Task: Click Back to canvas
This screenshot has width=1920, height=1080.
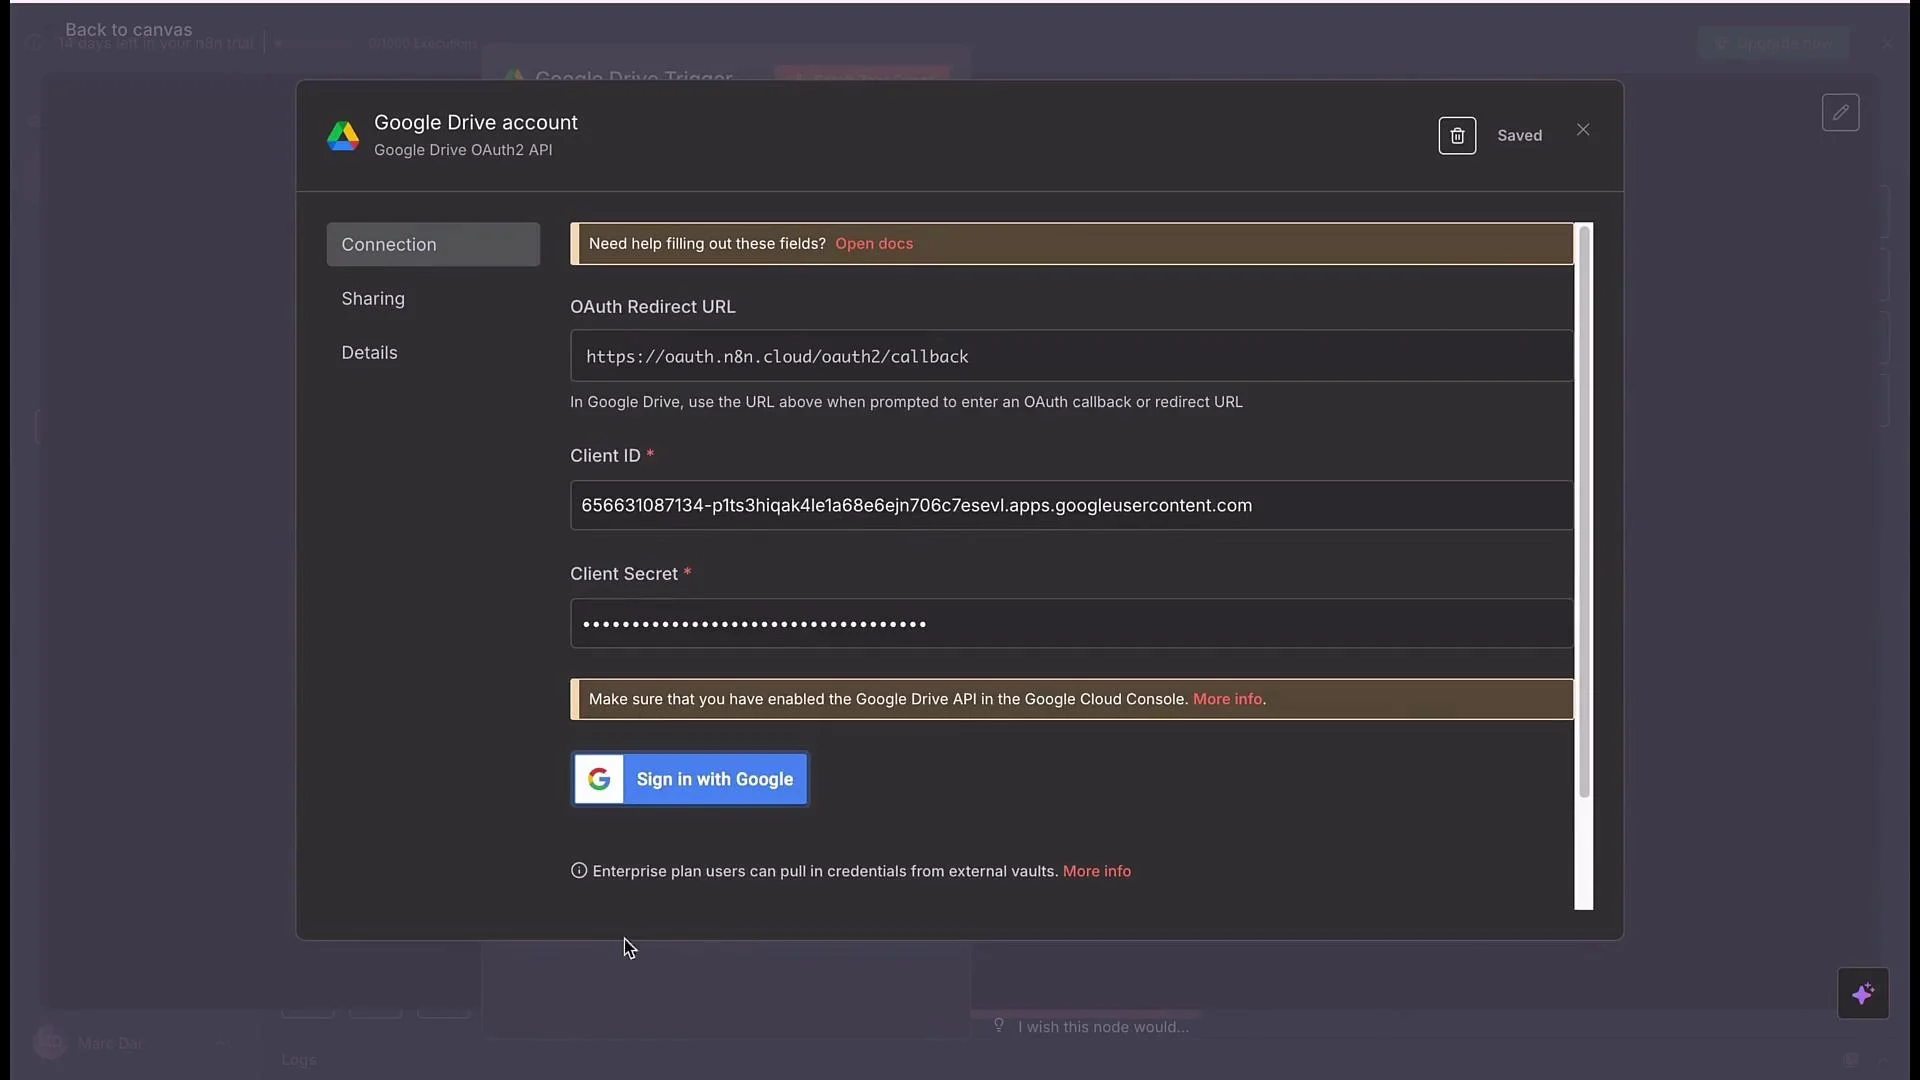Action: [x=128, y=29]
